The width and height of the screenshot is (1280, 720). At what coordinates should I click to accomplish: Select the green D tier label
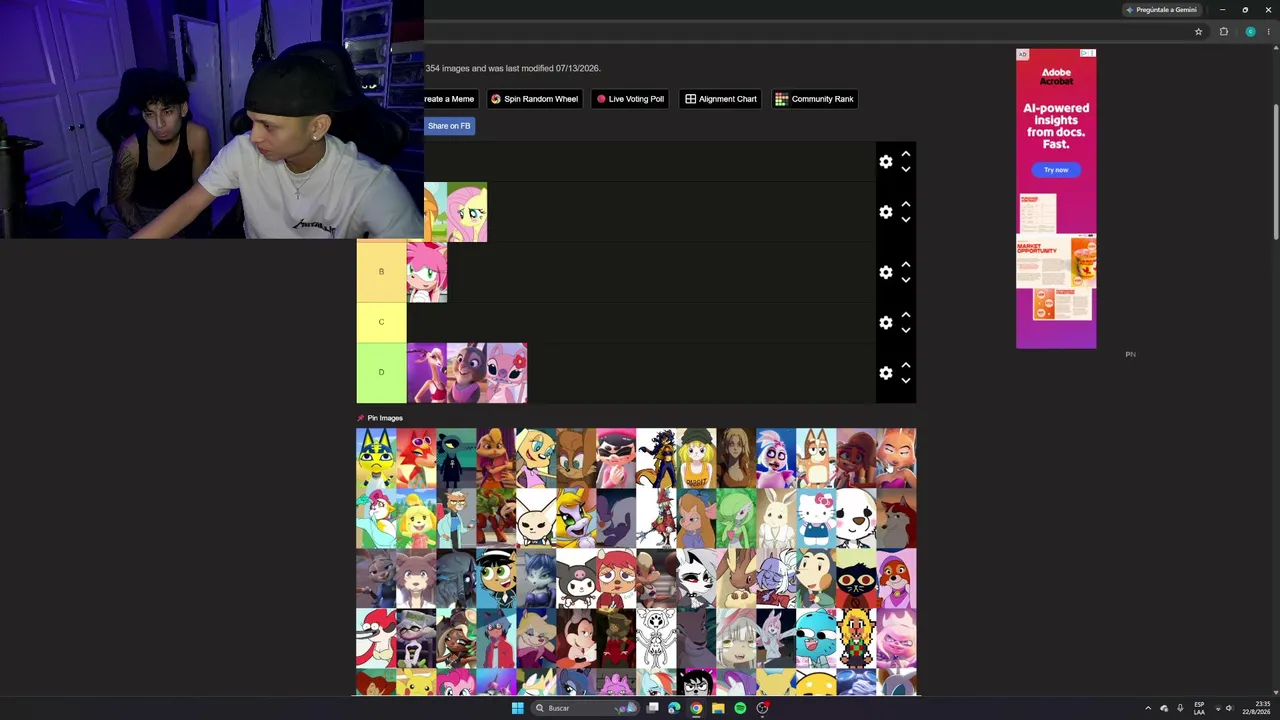coord(381,372)
